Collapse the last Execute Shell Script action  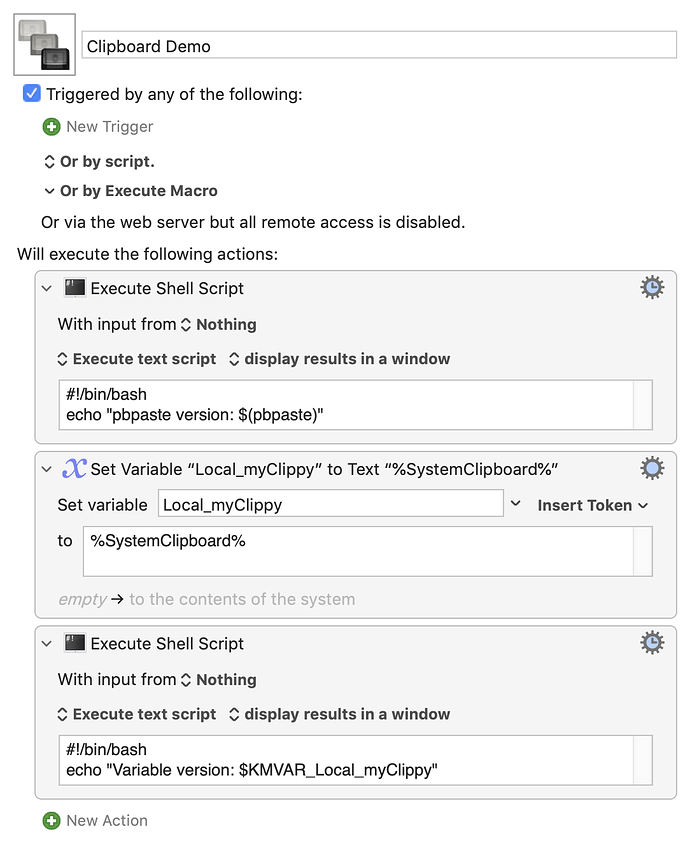[x=47, y=643]
